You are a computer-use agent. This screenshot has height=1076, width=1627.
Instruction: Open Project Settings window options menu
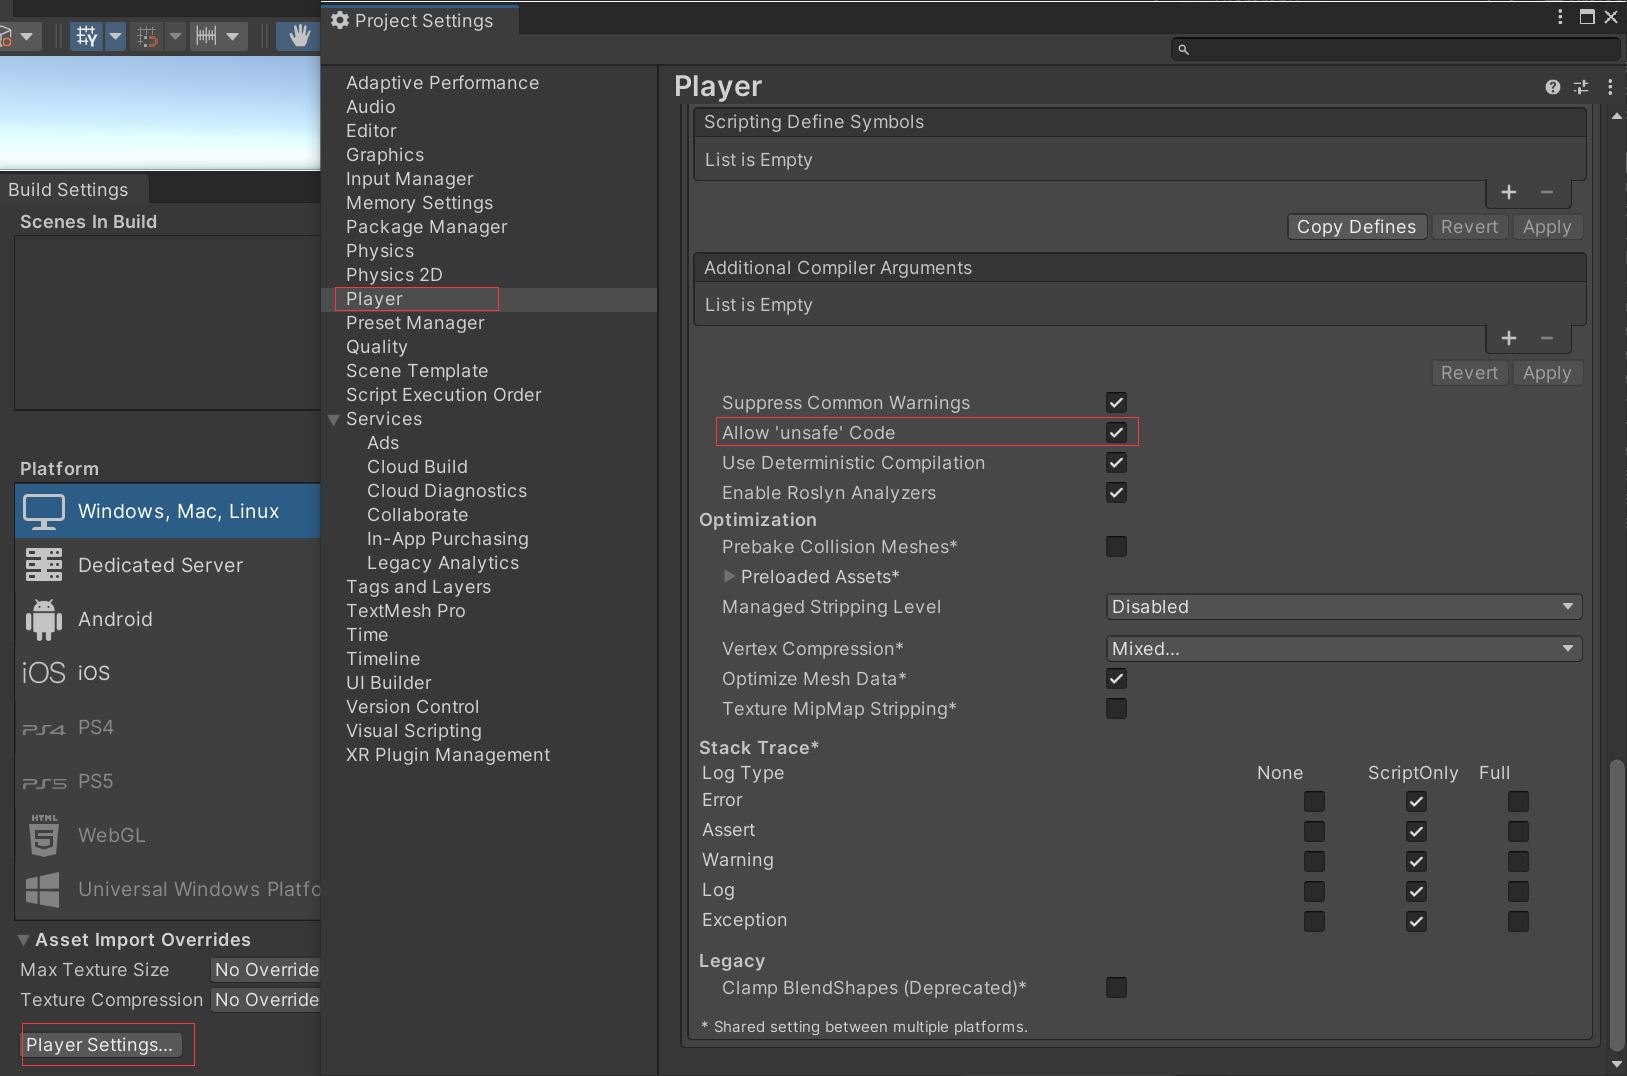coord(1560,17)
